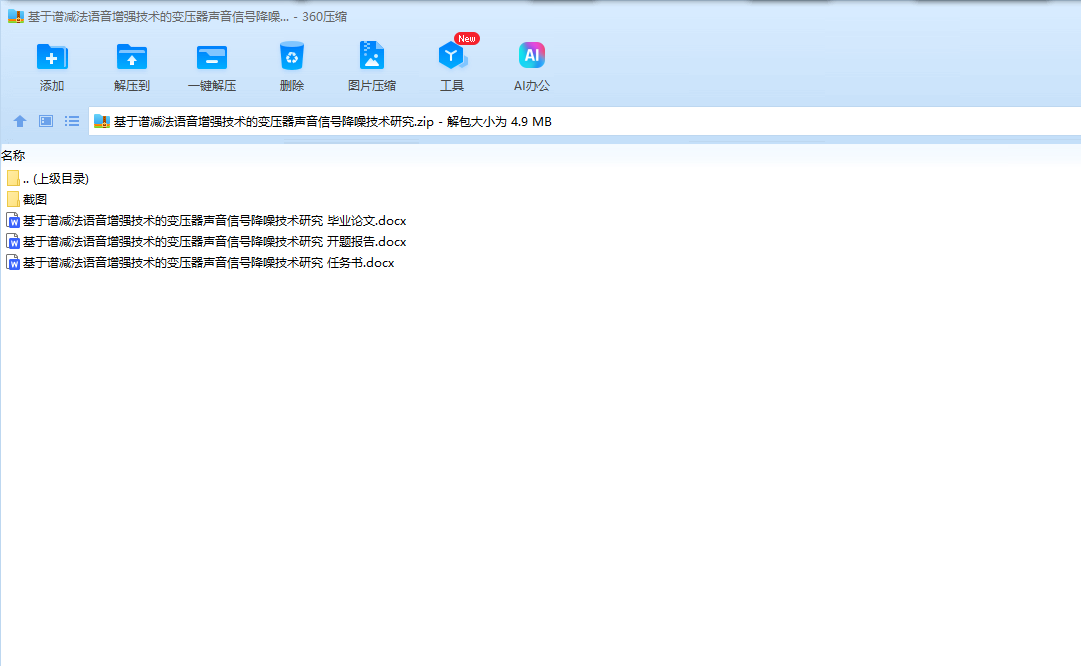
Task: Select the .. (上级目录) parent folder row
Action: tap(48, 179)
